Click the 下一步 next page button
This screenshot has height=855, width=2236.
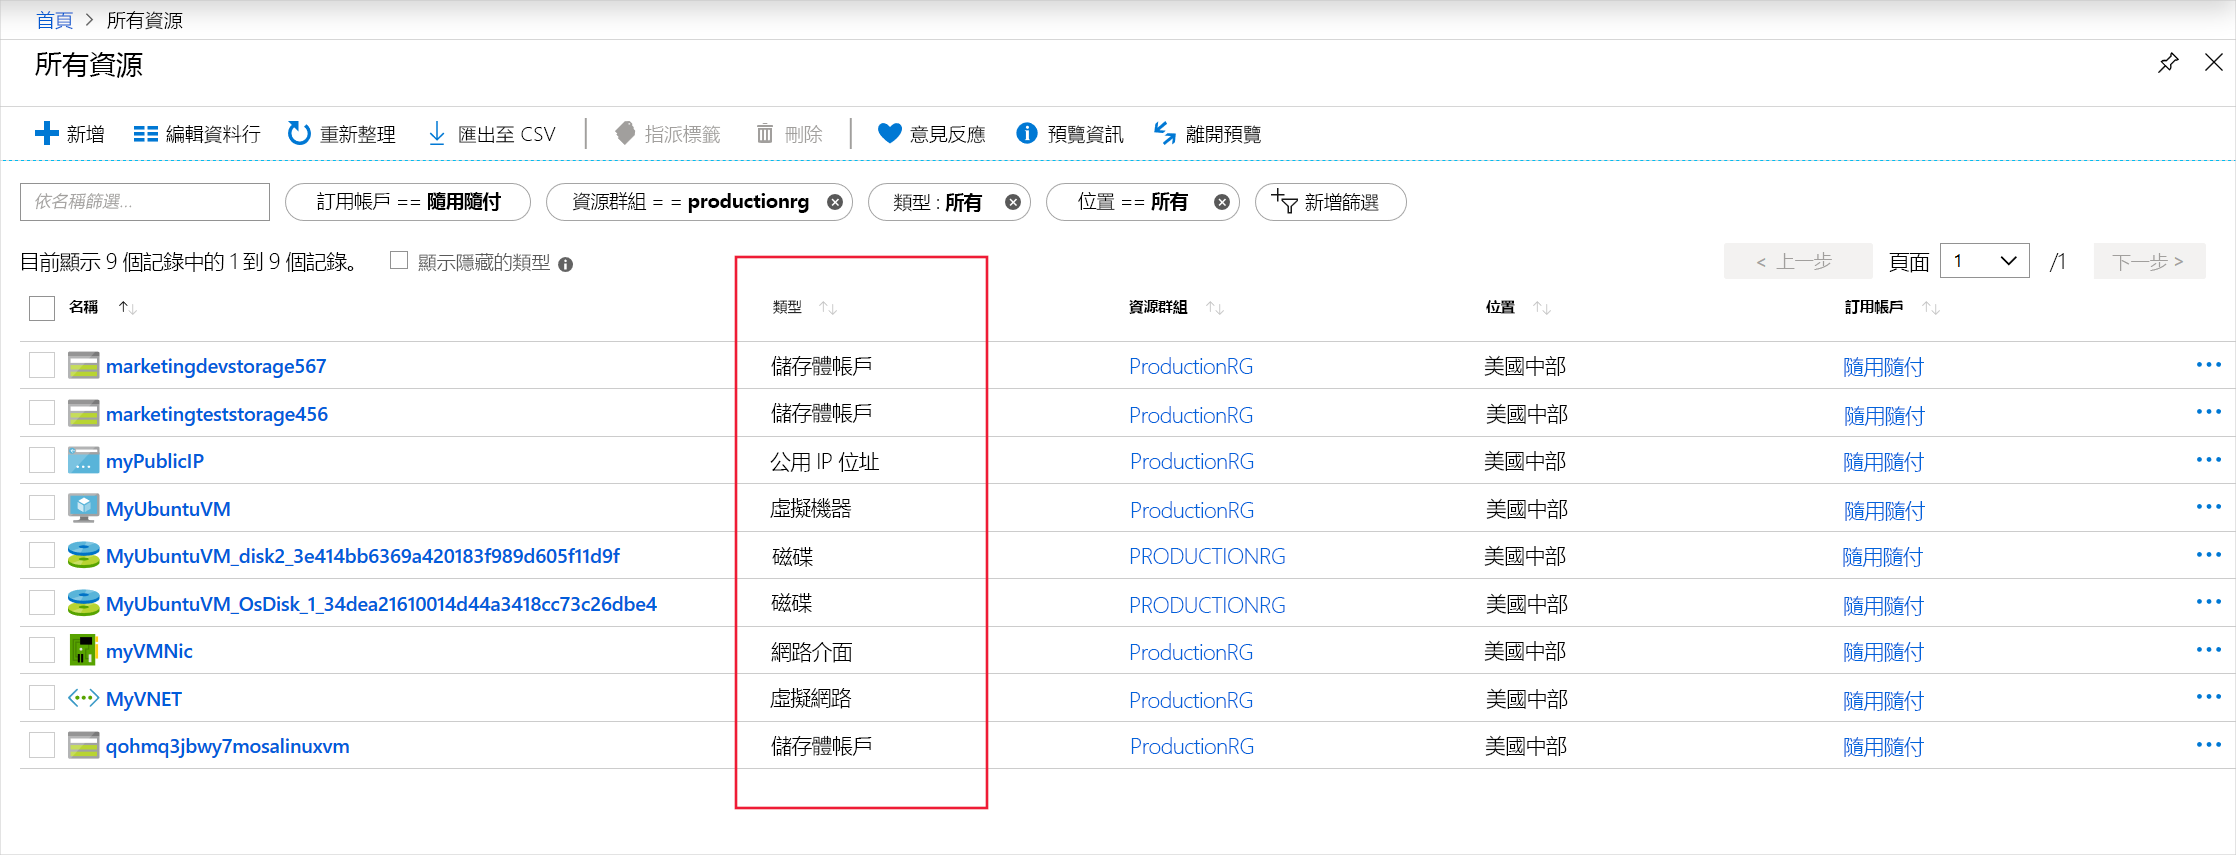point(2149,261)
